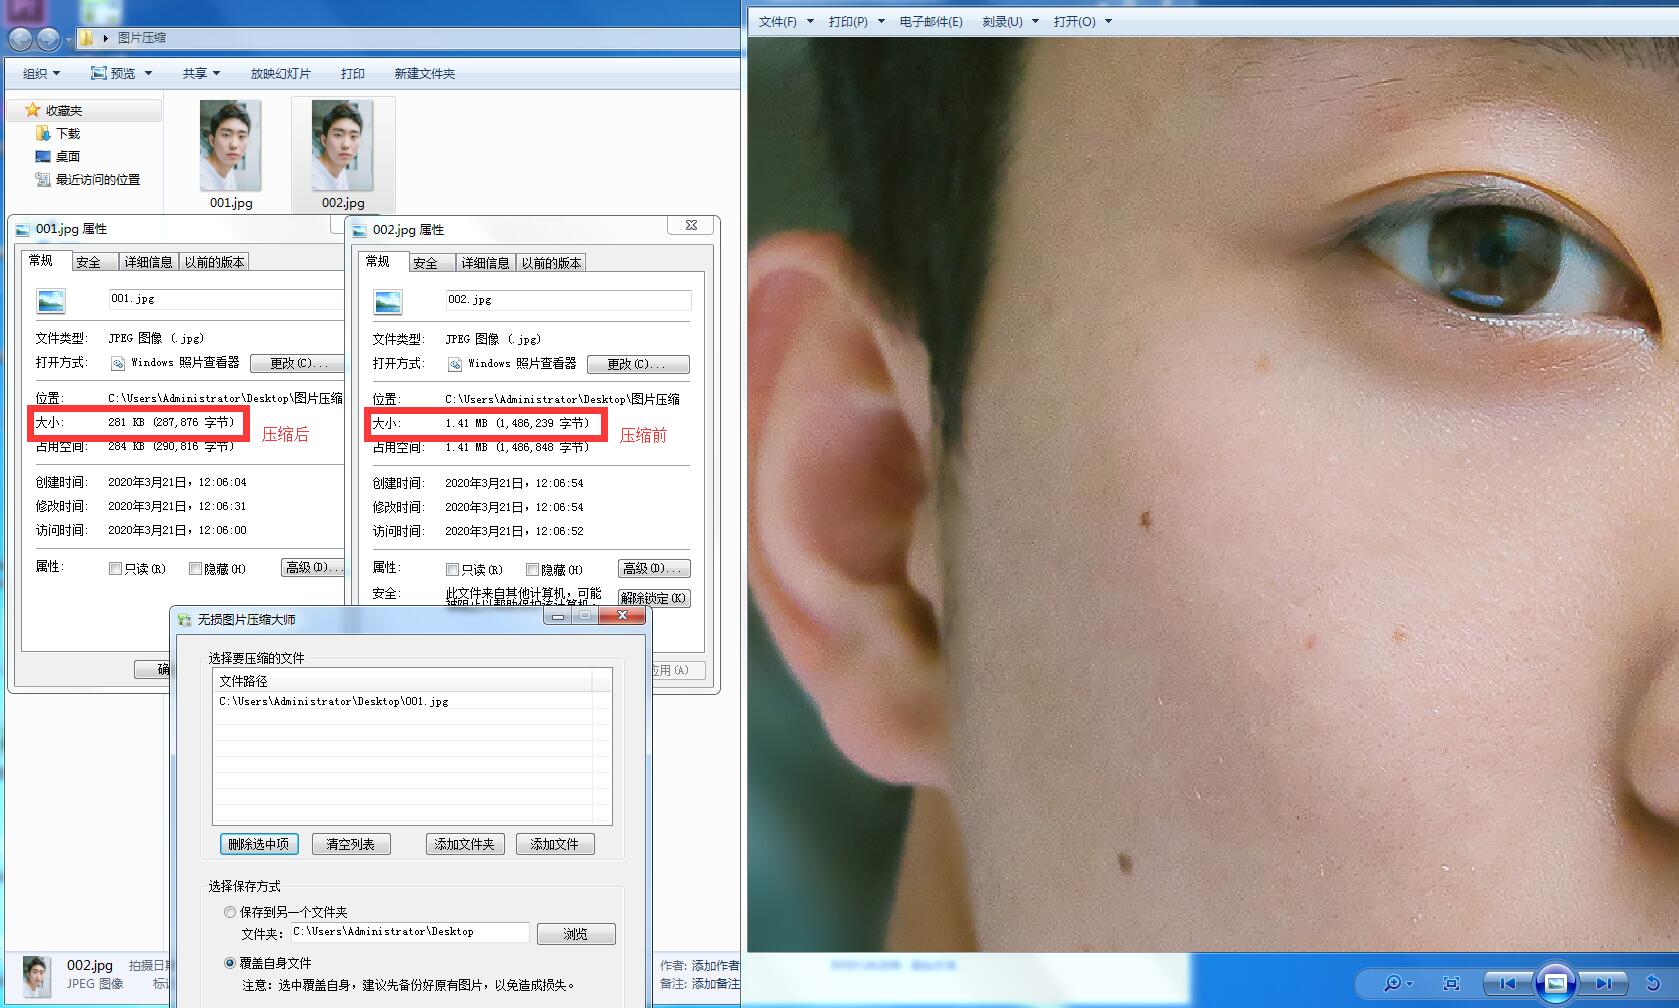Click the 添加文件 button
This screenshot has height=1008, width=1679.
pos(554,844)
